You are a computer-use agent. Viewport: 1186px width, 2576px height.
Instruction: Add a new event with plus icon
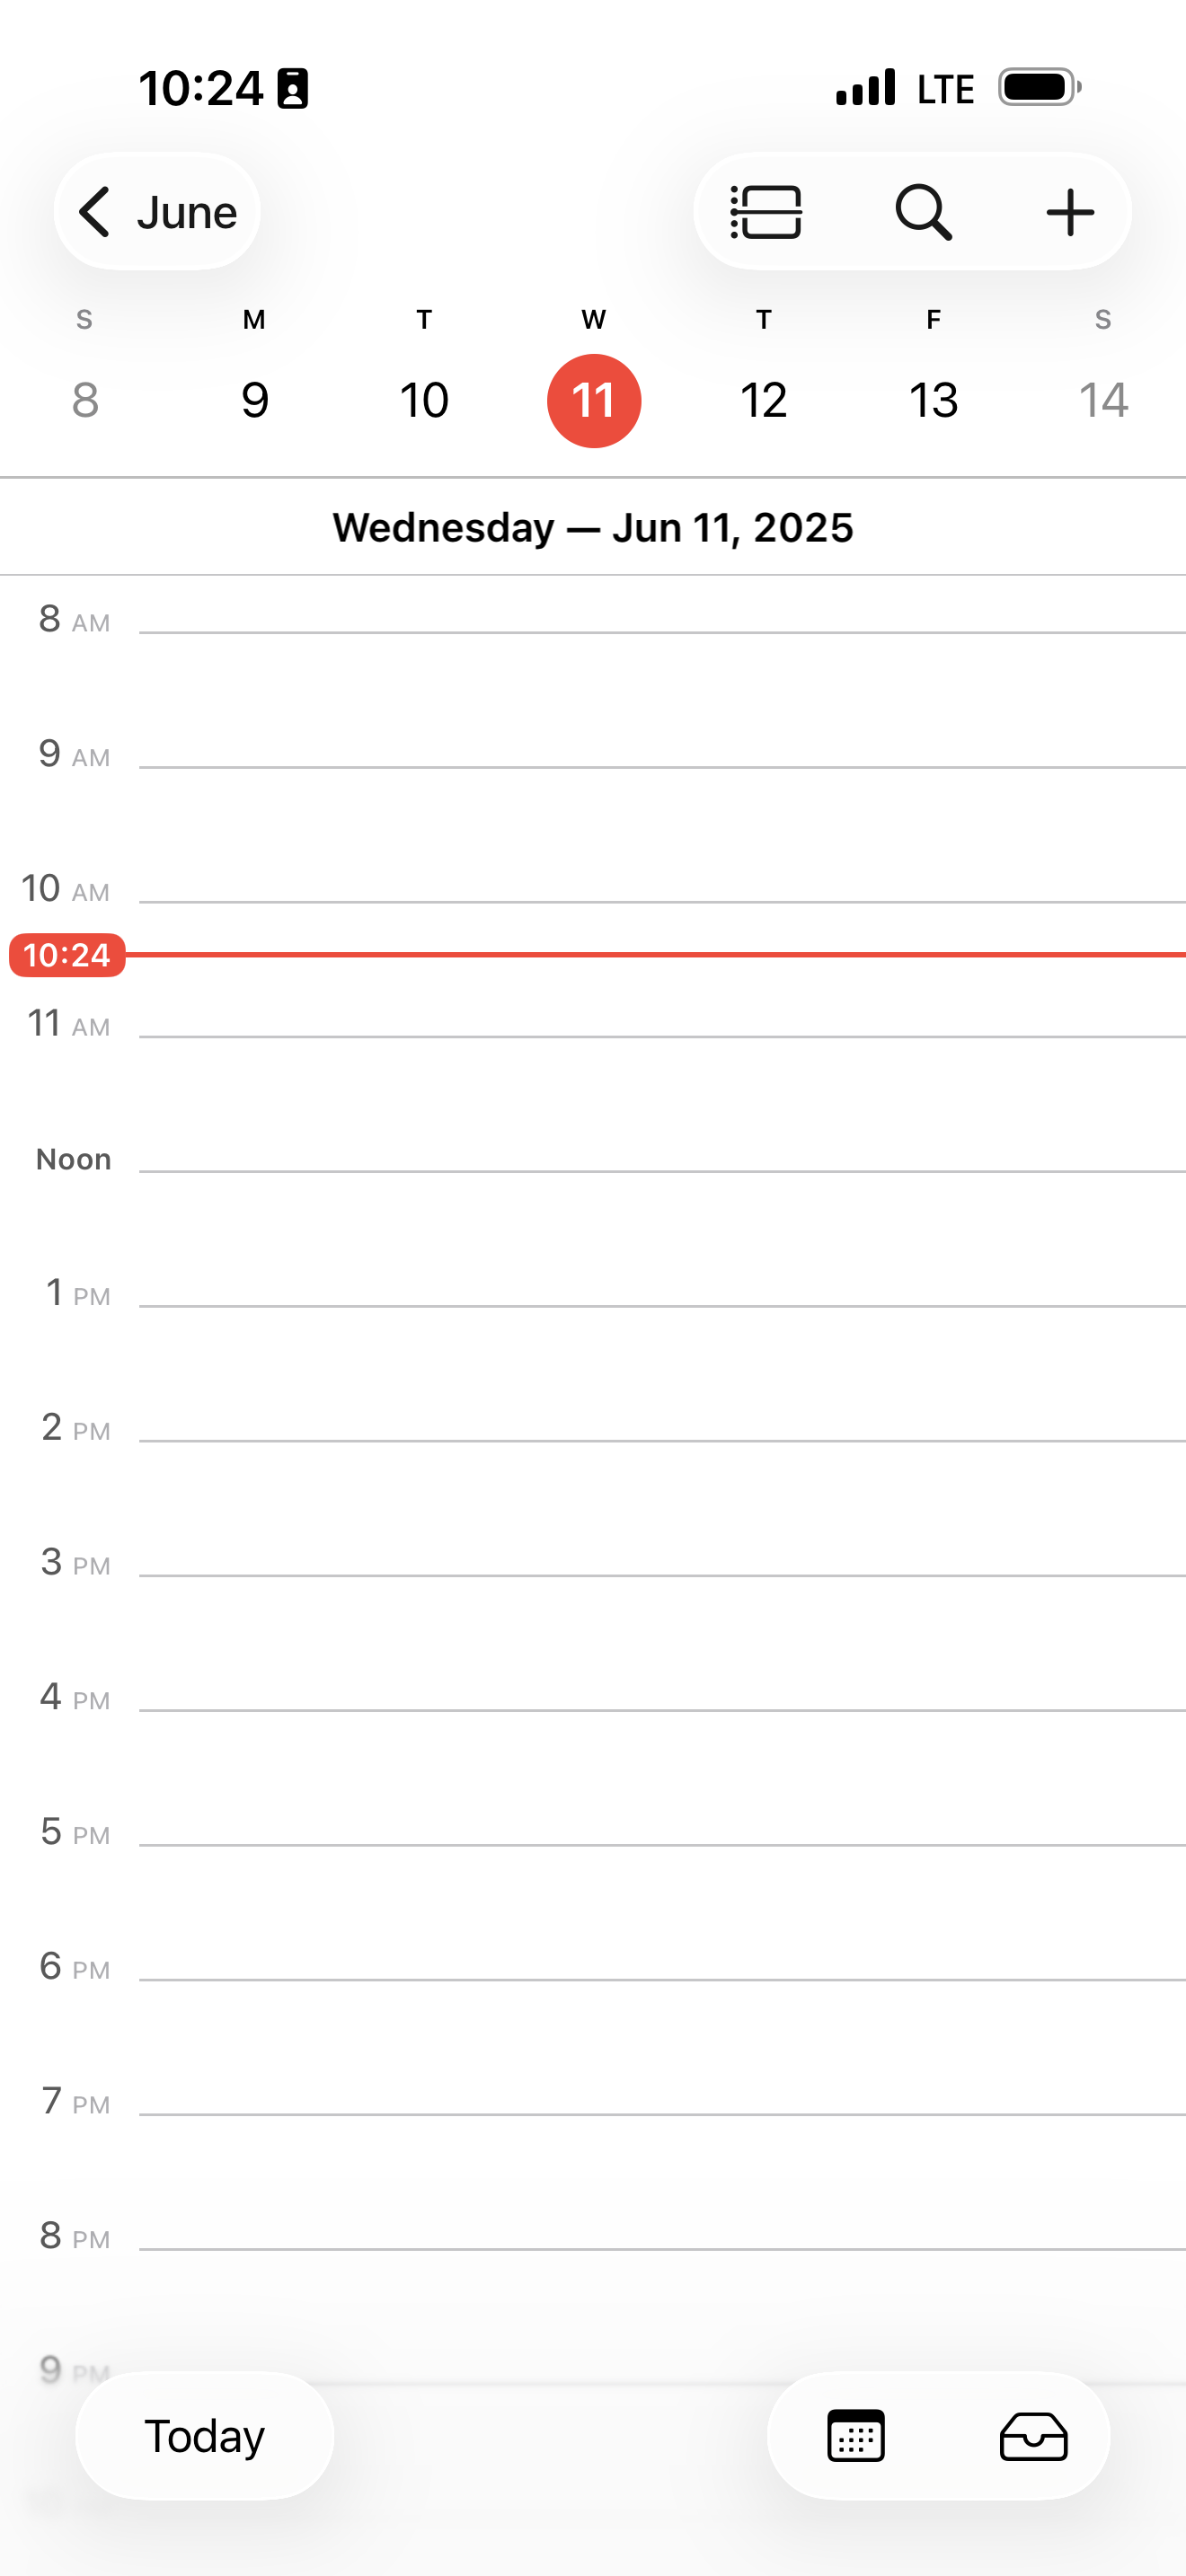pos(1070,212)
